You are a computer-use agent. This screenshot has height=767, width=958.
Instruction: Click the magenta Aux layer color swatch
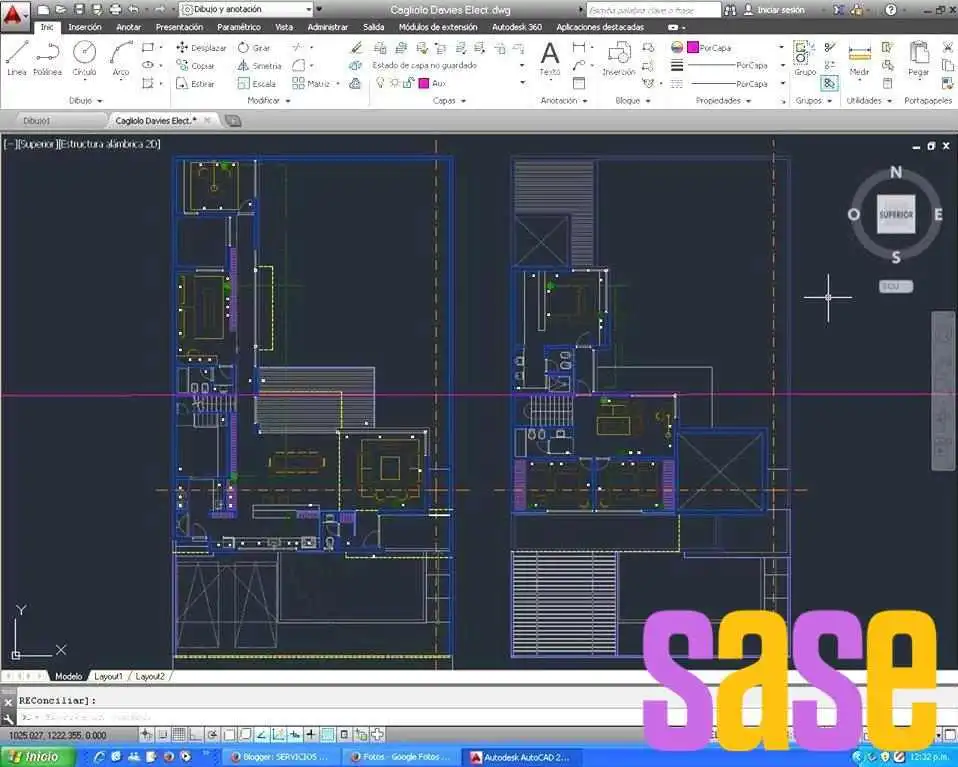tap(424, 83)
